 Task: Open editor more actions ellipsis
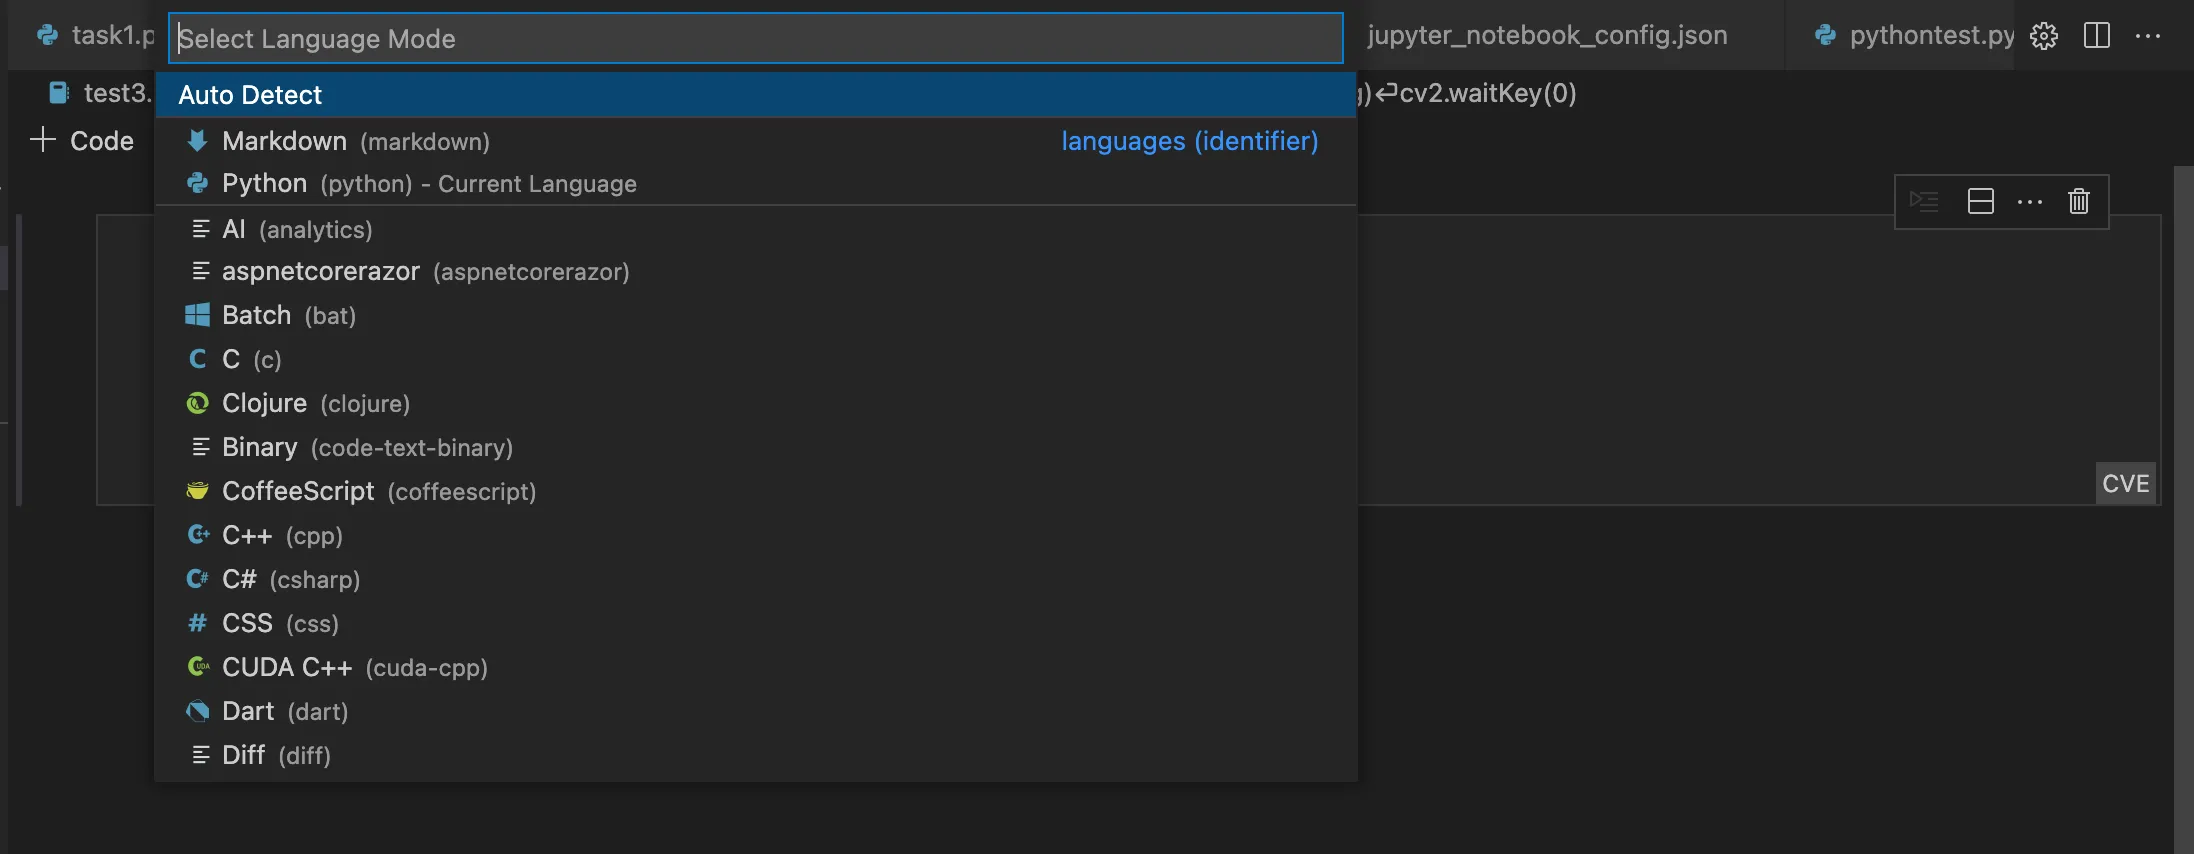pos(2148,36)
